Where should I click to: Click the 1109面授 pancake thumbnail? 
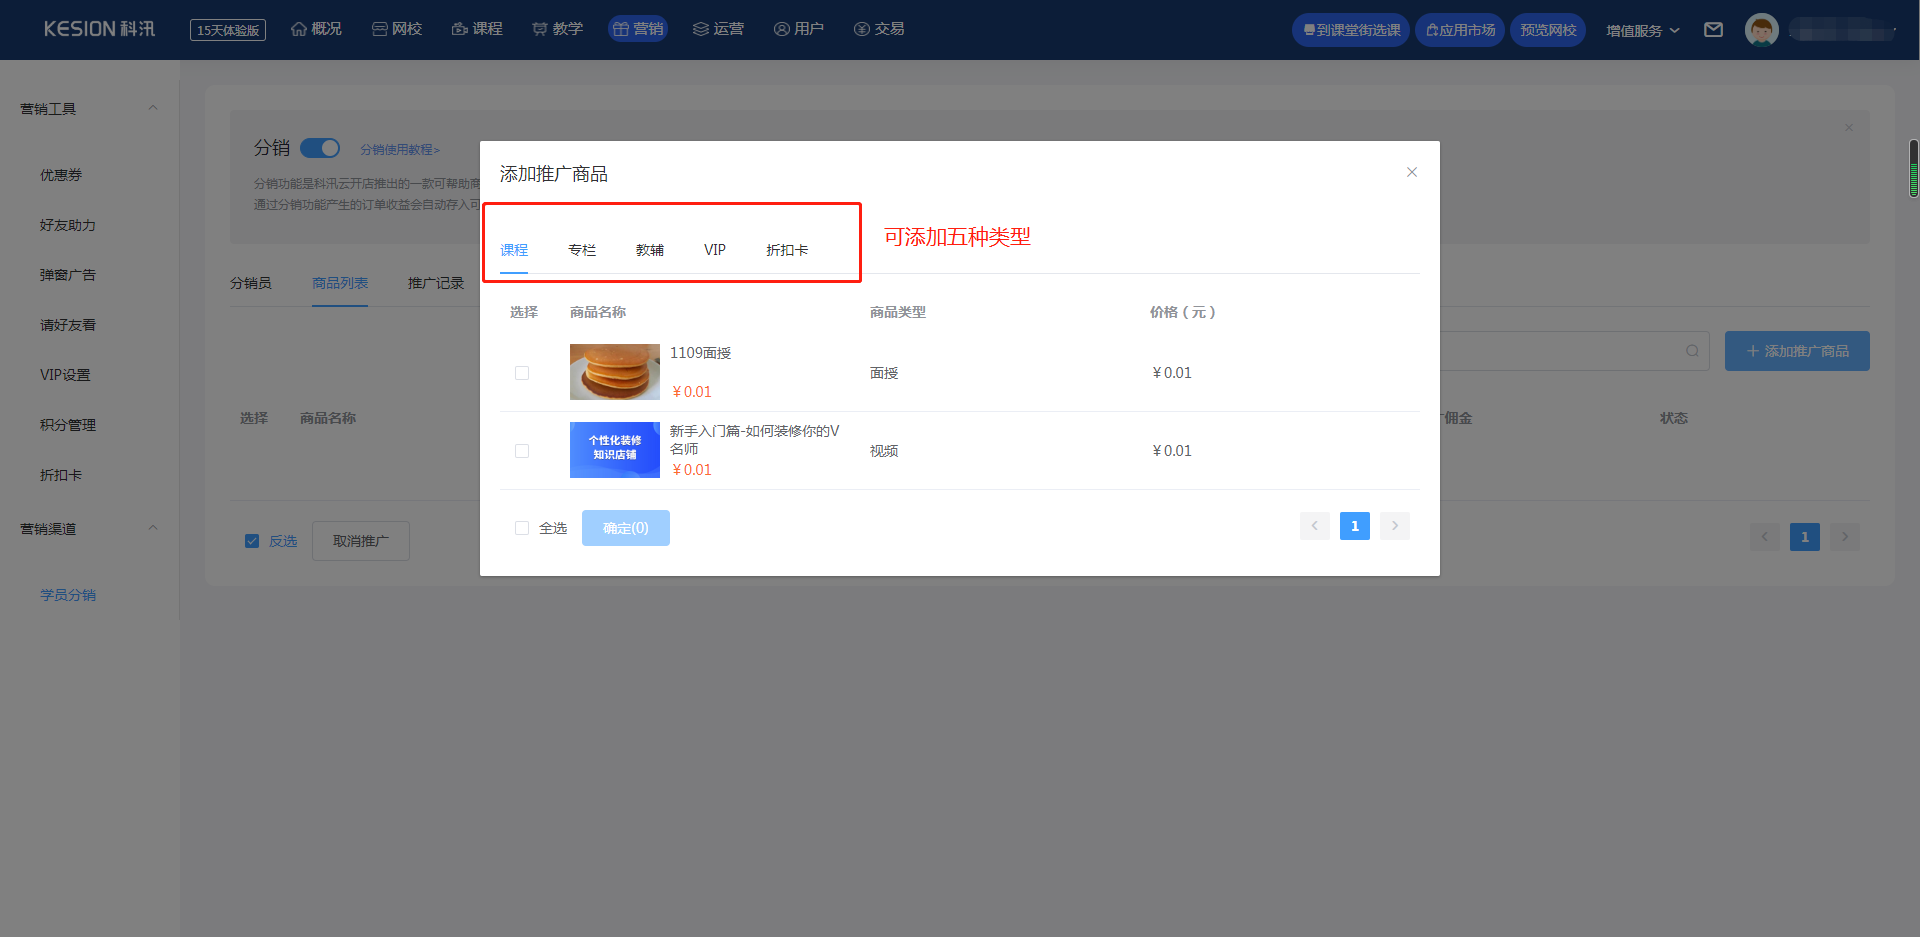pos(615,372)
